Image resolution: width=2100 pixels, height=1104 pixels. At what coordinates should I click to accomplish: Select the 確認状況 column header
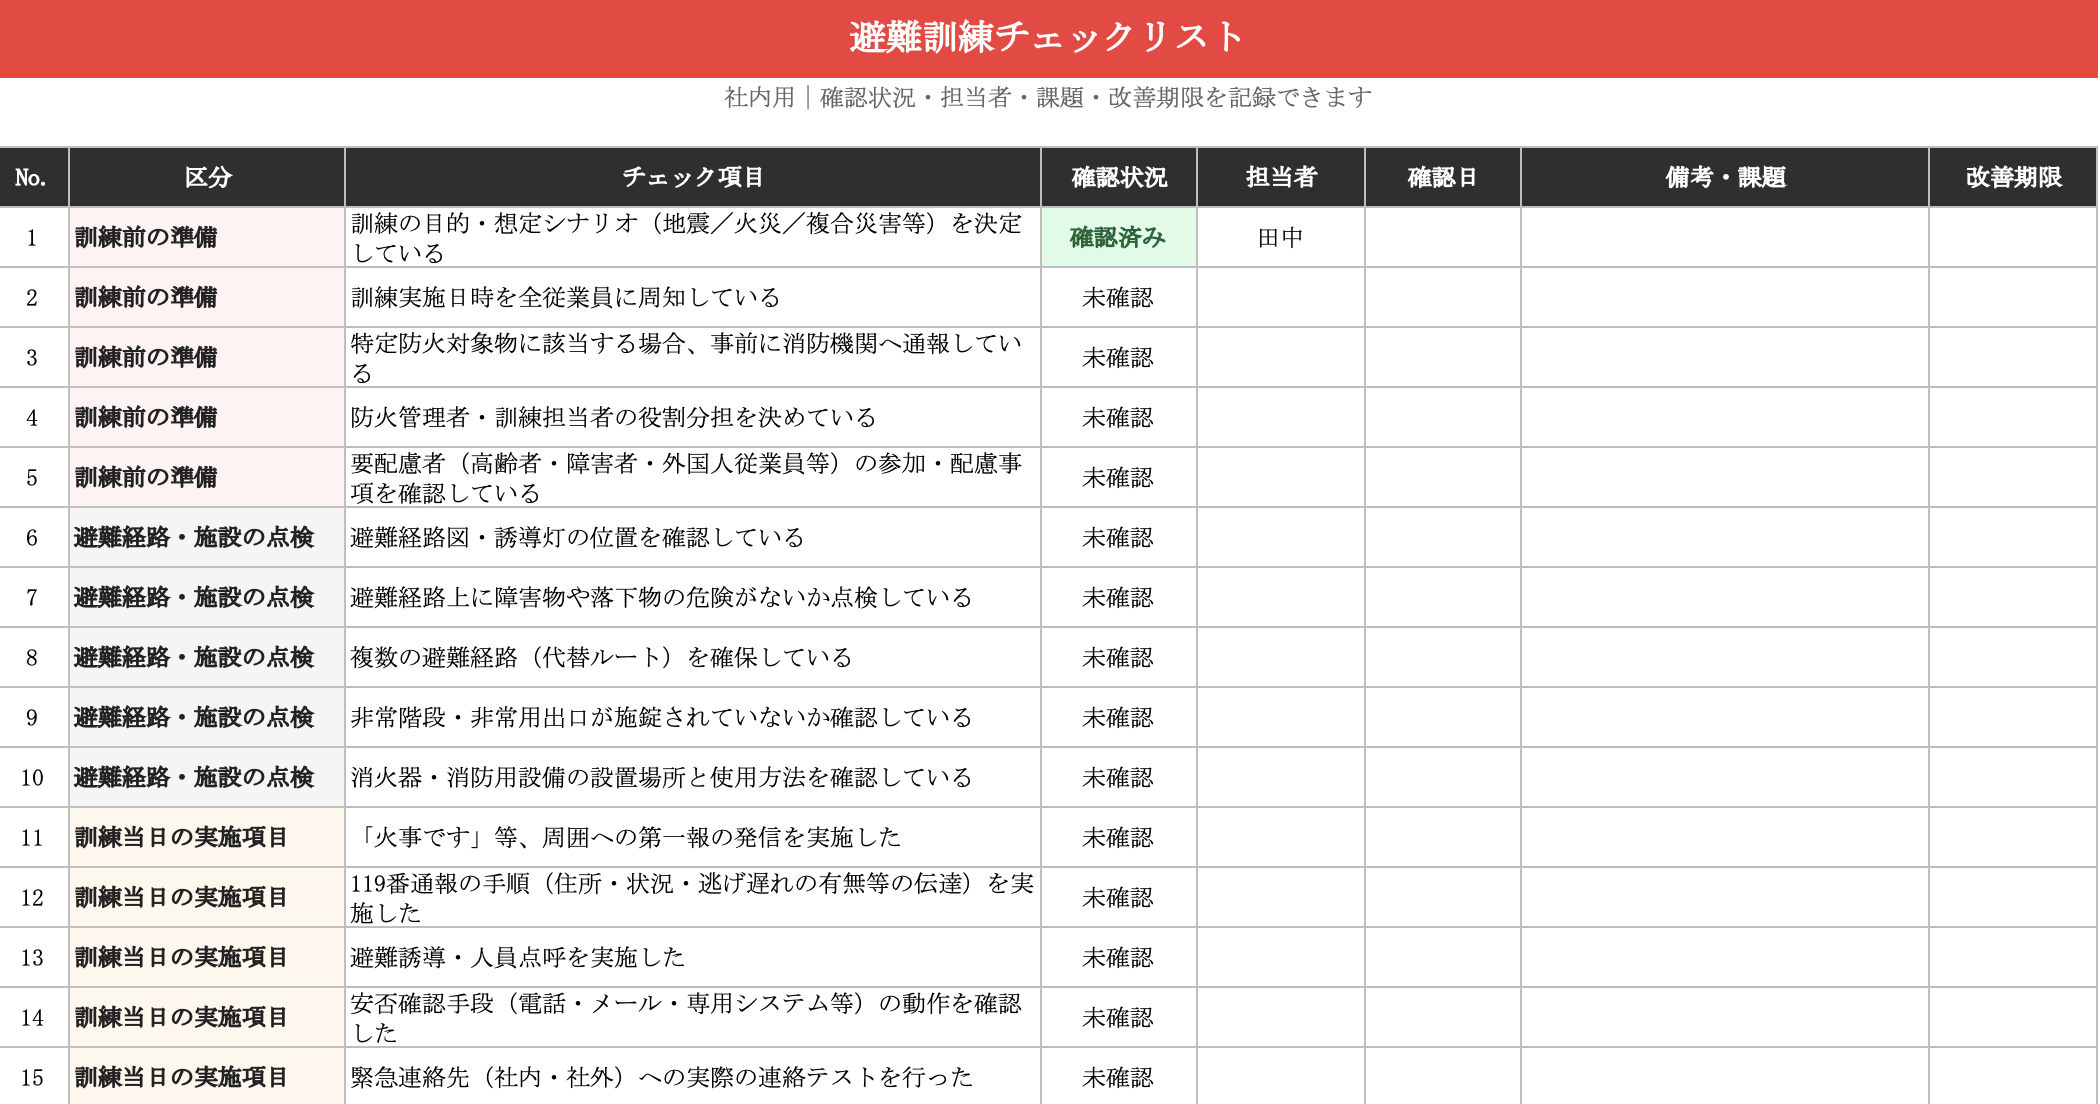[x=1118, y=177]
